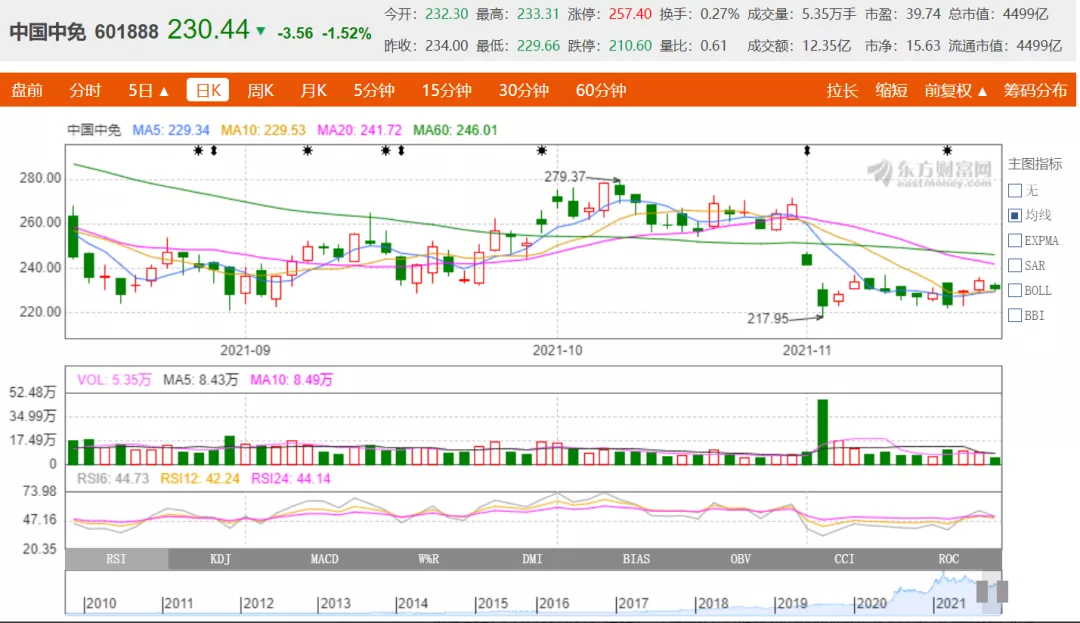Viewport: 1080px width, 623px height.
Task: Select the OBV indicator tab
Action: click(740, 559)
